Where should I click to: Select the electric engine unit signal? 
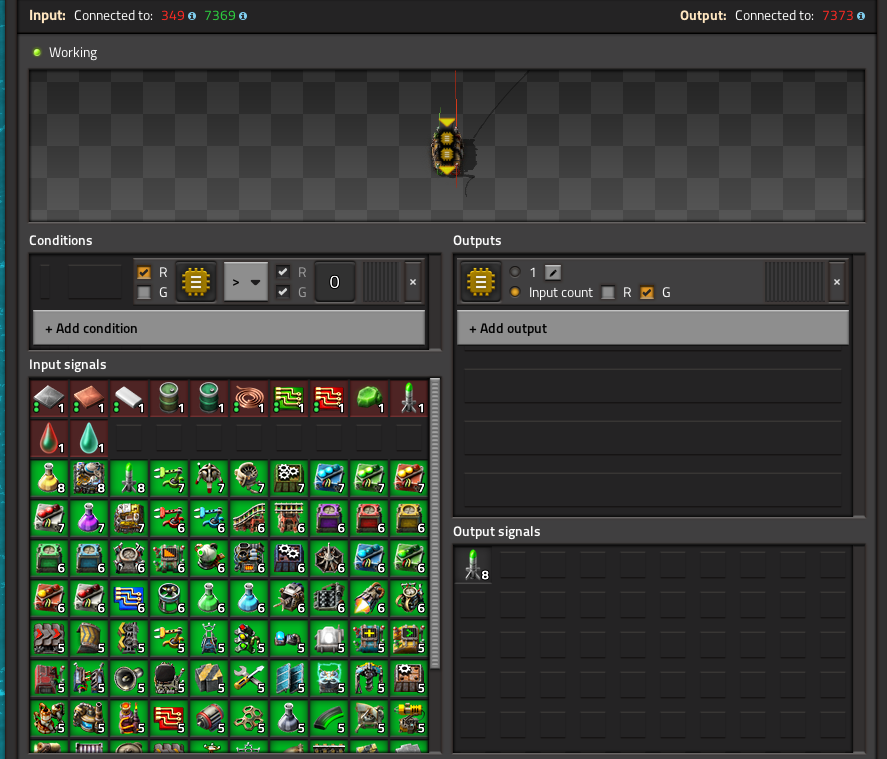click(x=209, y=719)
